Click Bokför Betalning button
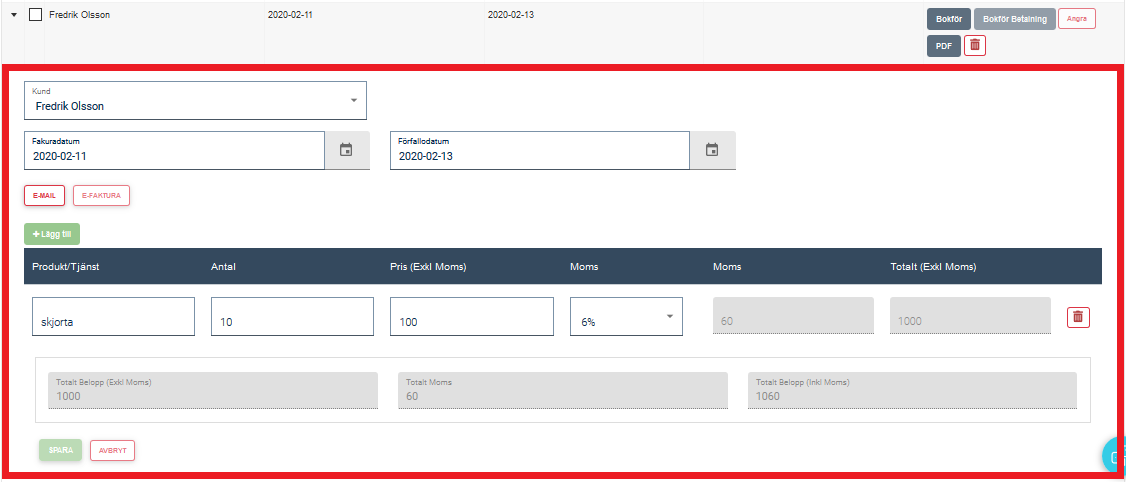 coord(1014,19)
